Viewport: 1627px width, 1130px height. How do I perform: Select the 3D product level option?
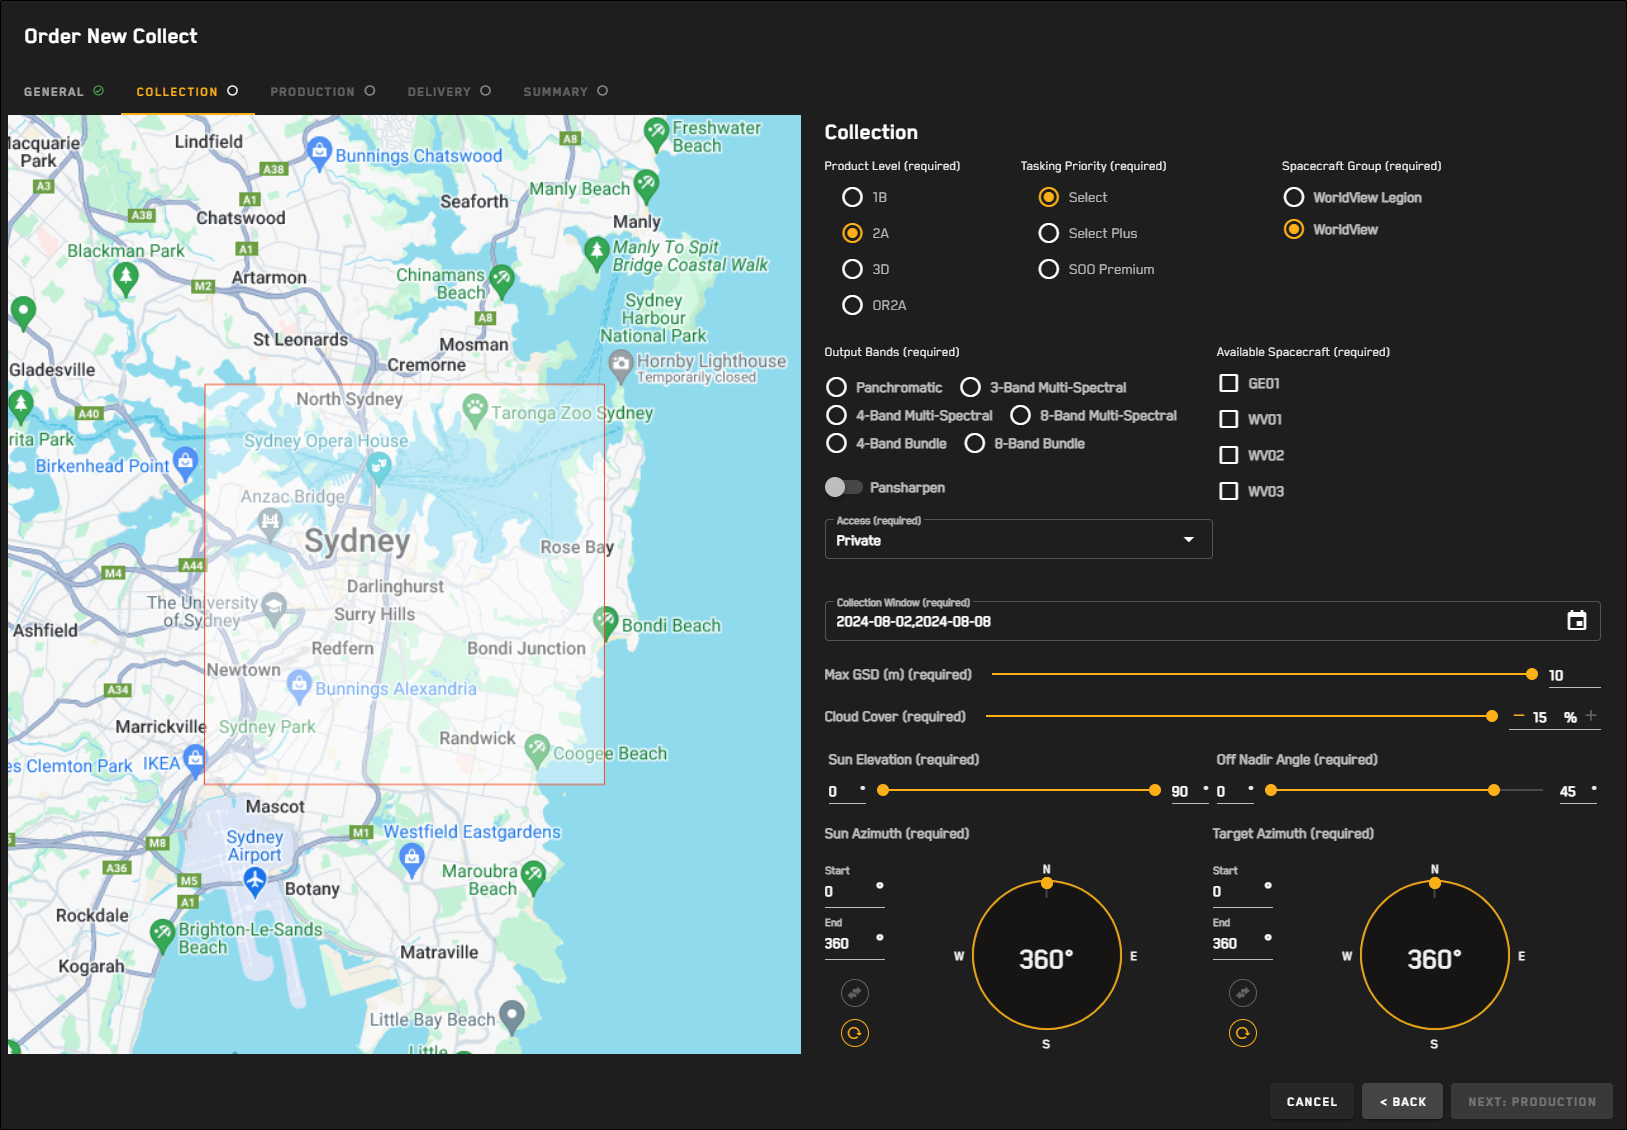pos(852,269)
